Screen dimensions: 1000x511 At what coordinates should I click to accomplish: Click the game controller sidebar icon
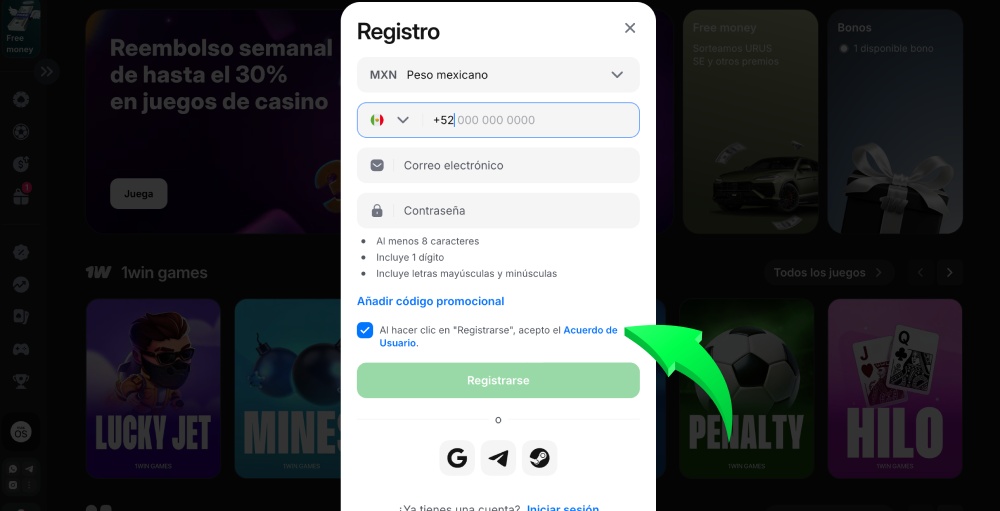(x=21, y=349)
